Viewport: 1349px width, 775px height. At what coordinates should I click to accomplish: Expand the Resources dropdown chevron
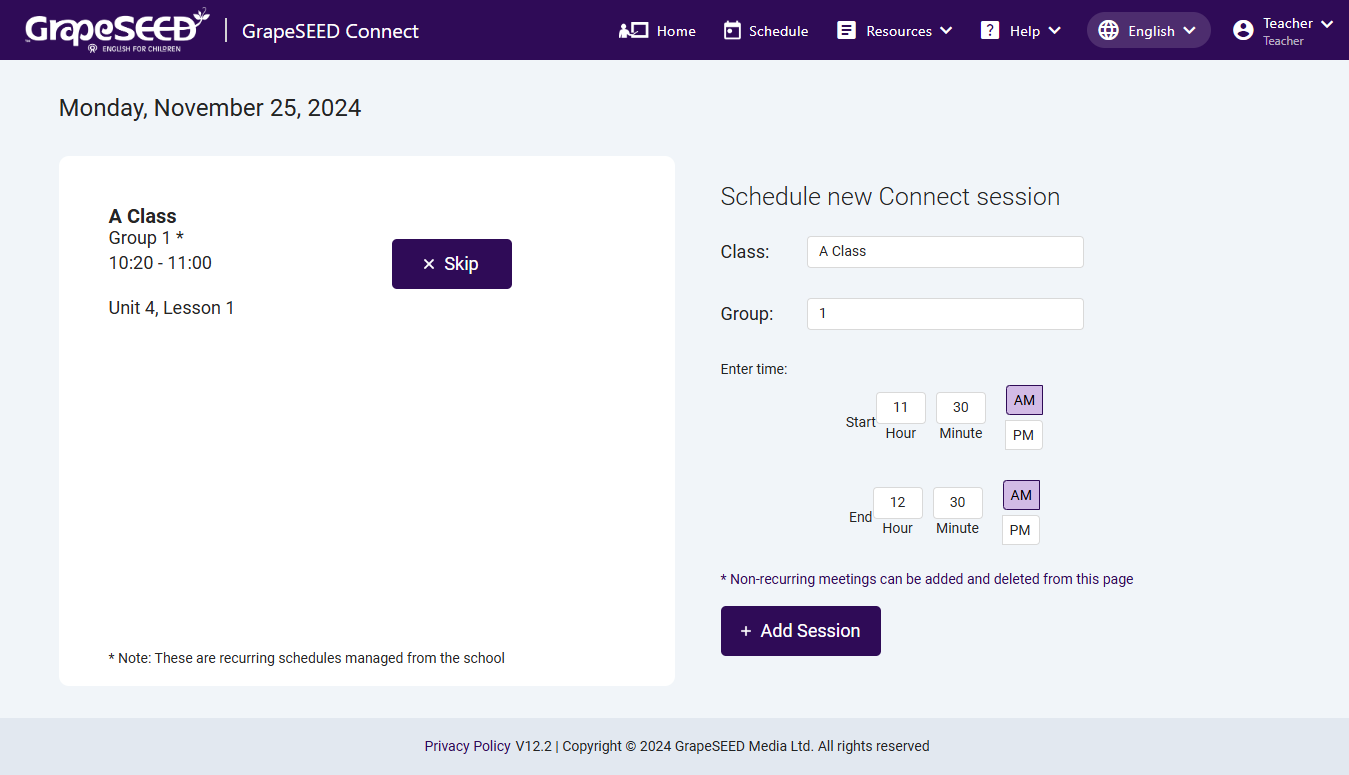tap(946, 31)
